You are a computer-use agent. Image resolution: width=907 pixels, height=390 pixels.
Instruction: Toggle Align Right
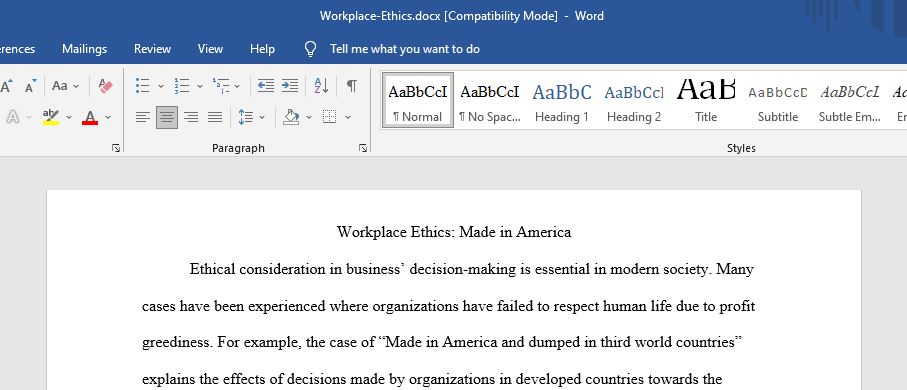click(191, 117)
